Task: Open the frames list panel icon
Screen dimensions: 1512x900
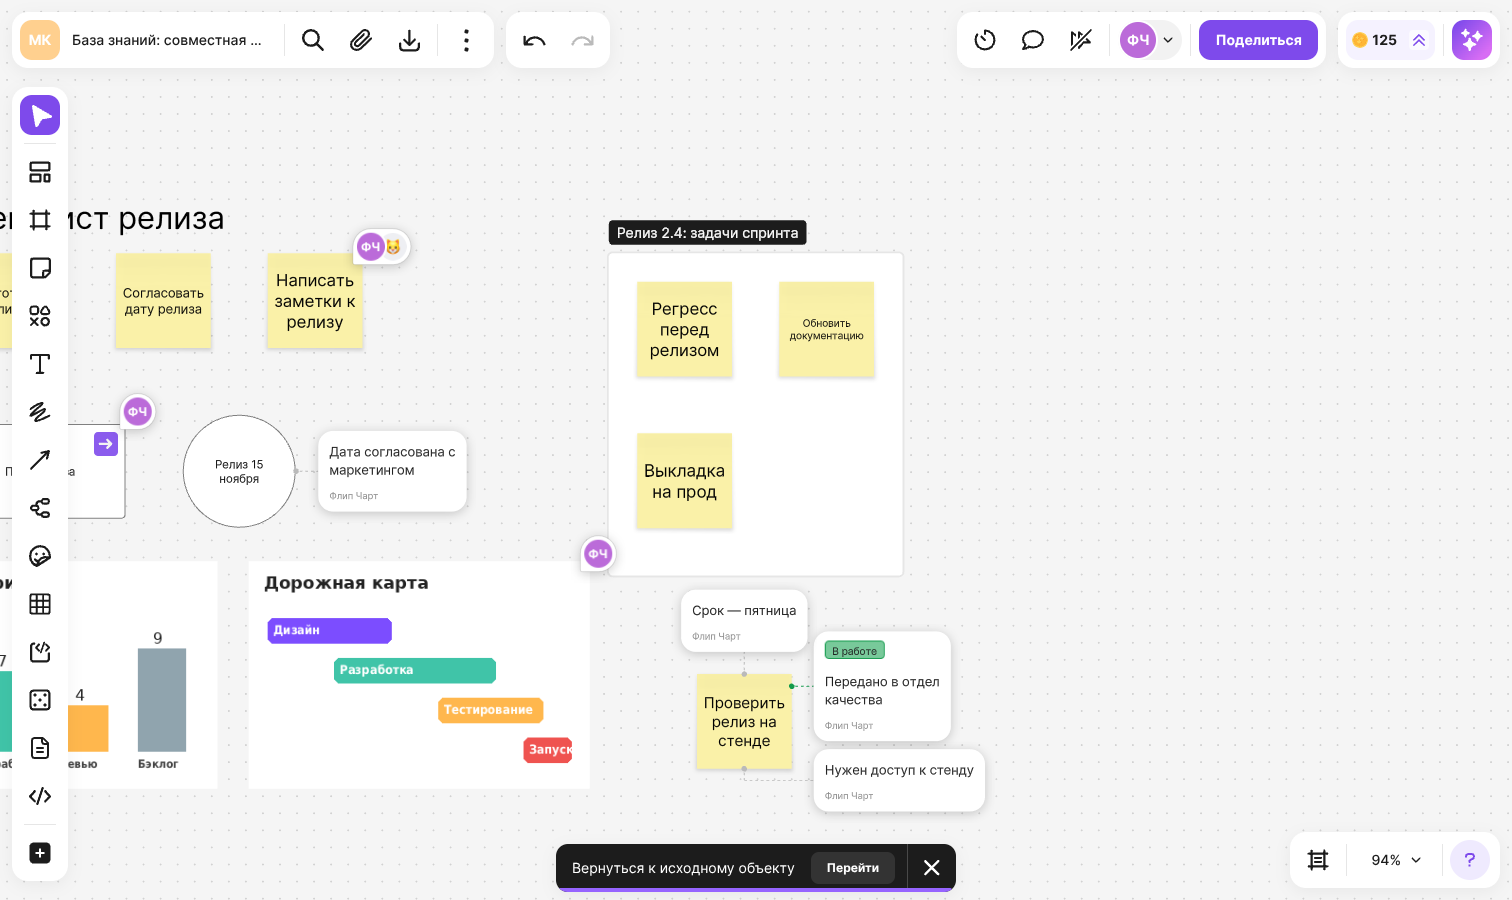Action: 1318,860
